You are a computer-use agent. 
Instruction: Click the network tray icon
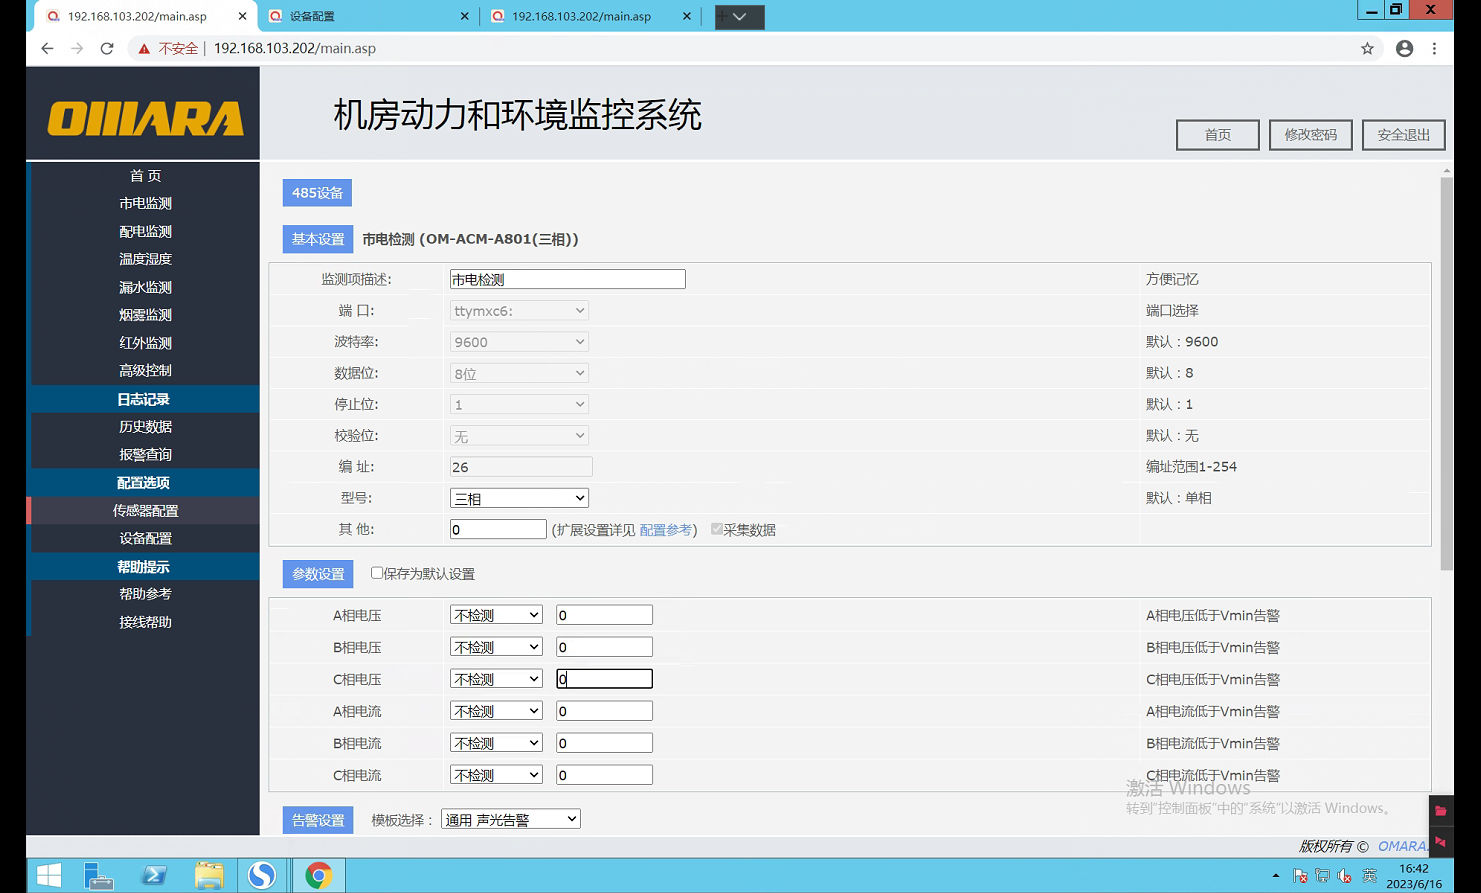click(x=1322, y=876)
